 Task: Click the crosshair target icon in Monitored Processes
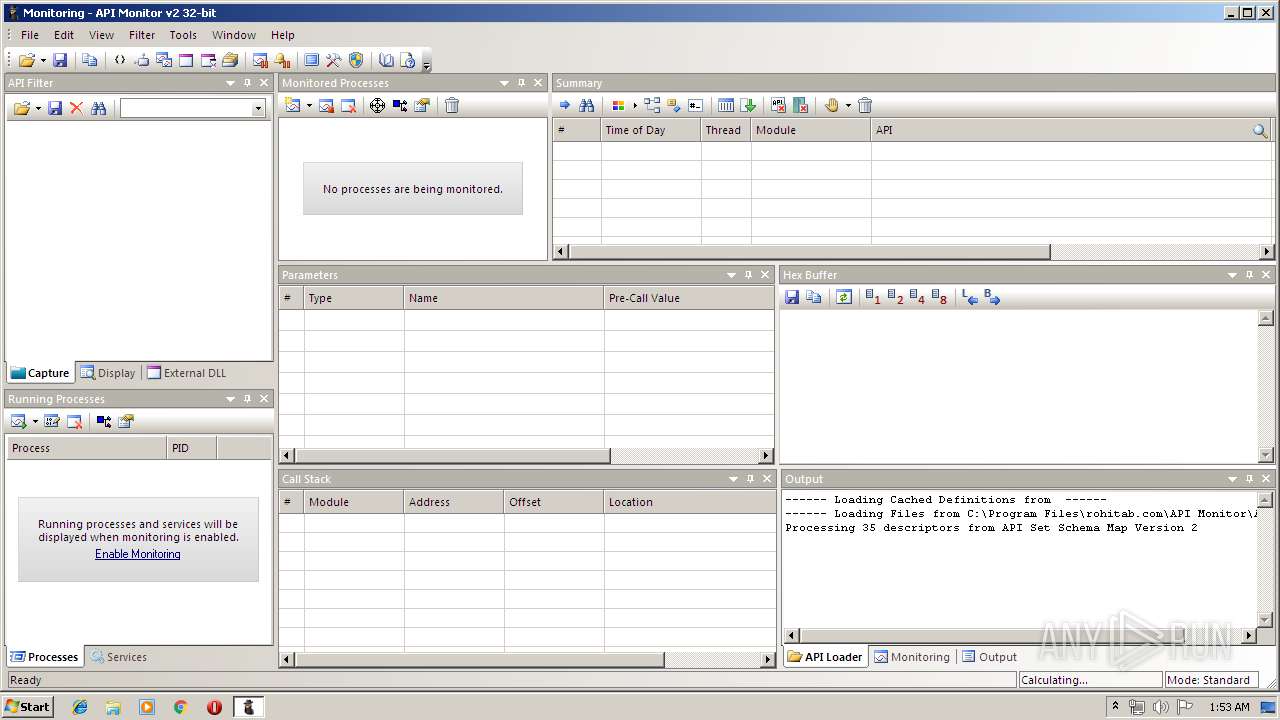coord(377,105)
